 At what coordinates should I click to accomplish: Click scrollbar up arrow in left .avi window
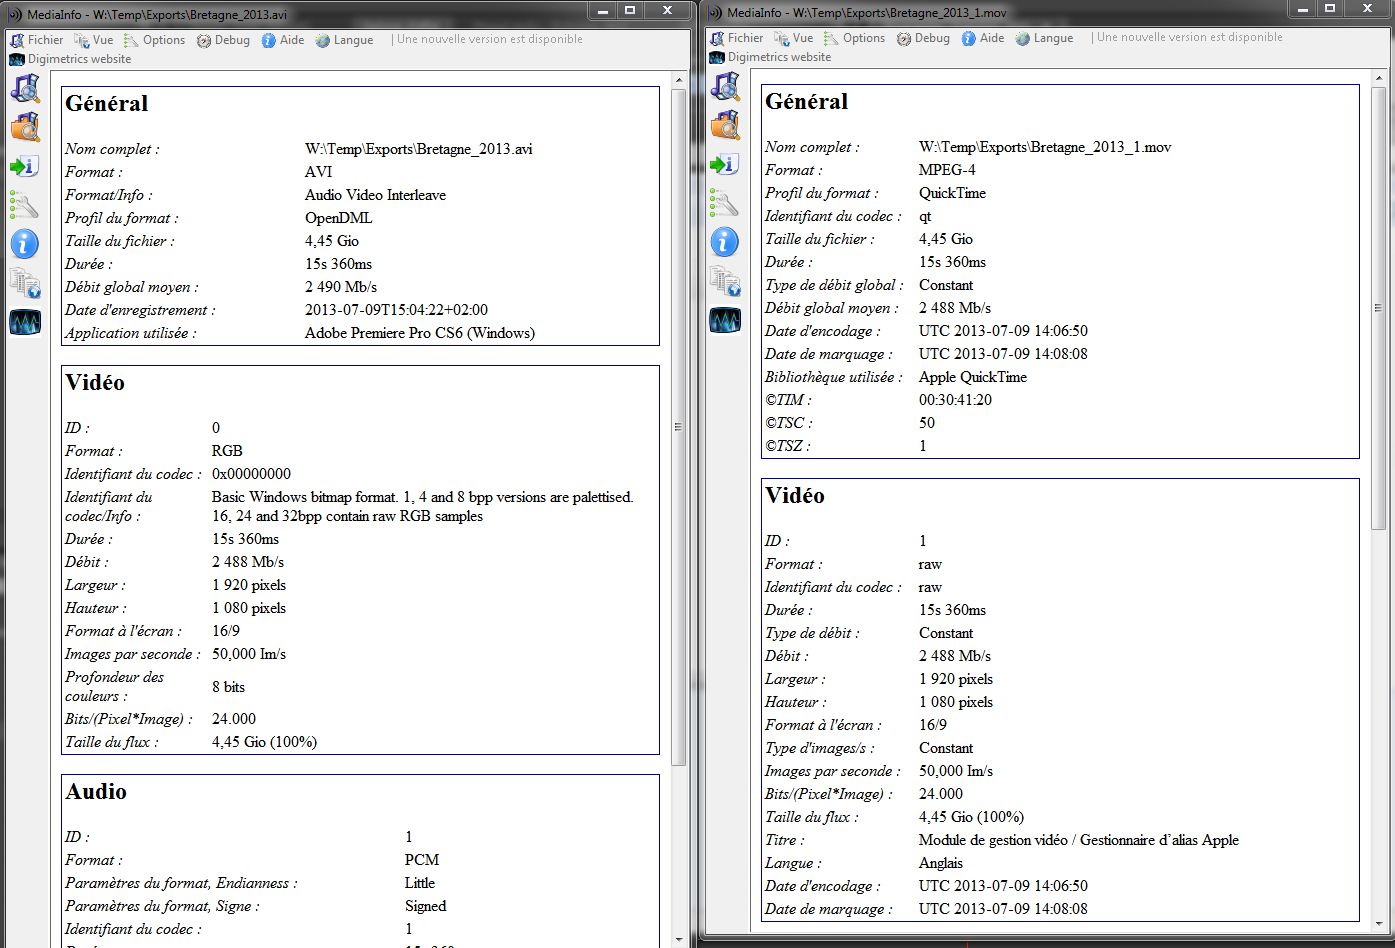point(678,80)
